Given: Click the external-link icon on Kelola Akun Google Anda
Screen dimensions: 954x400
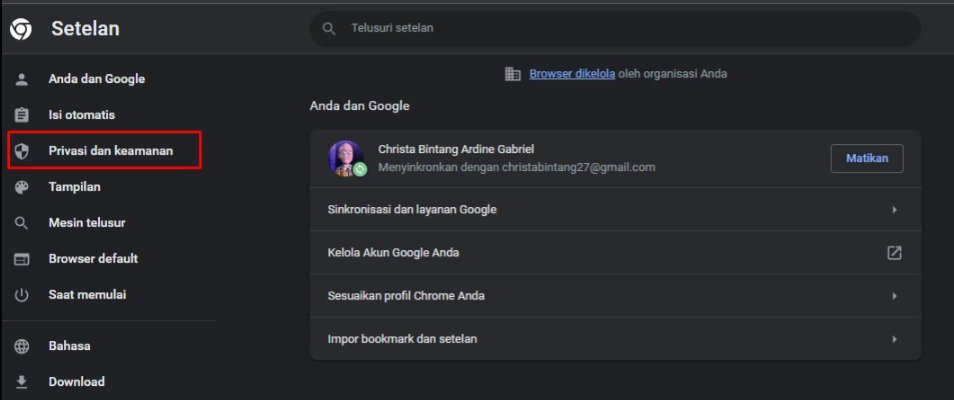Looking at the screenshot, I should point(894,253).
